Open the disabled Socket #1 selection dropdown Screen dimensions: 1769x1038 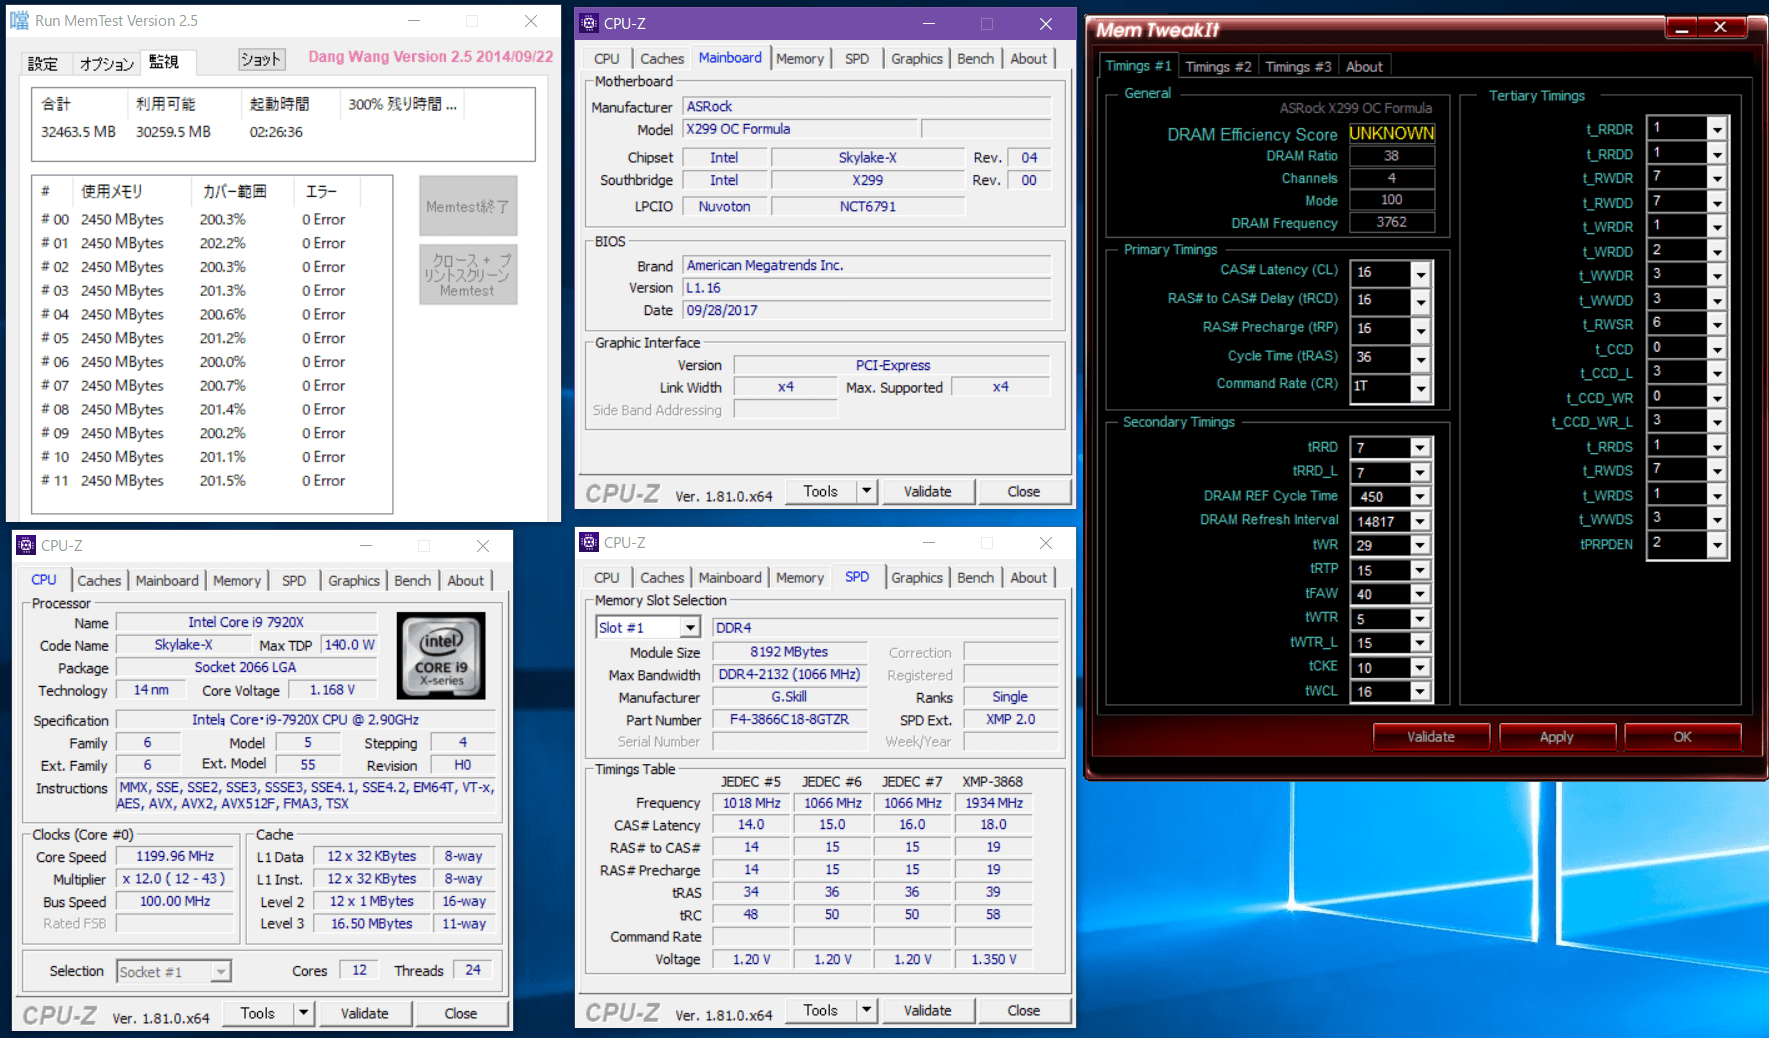220,971
